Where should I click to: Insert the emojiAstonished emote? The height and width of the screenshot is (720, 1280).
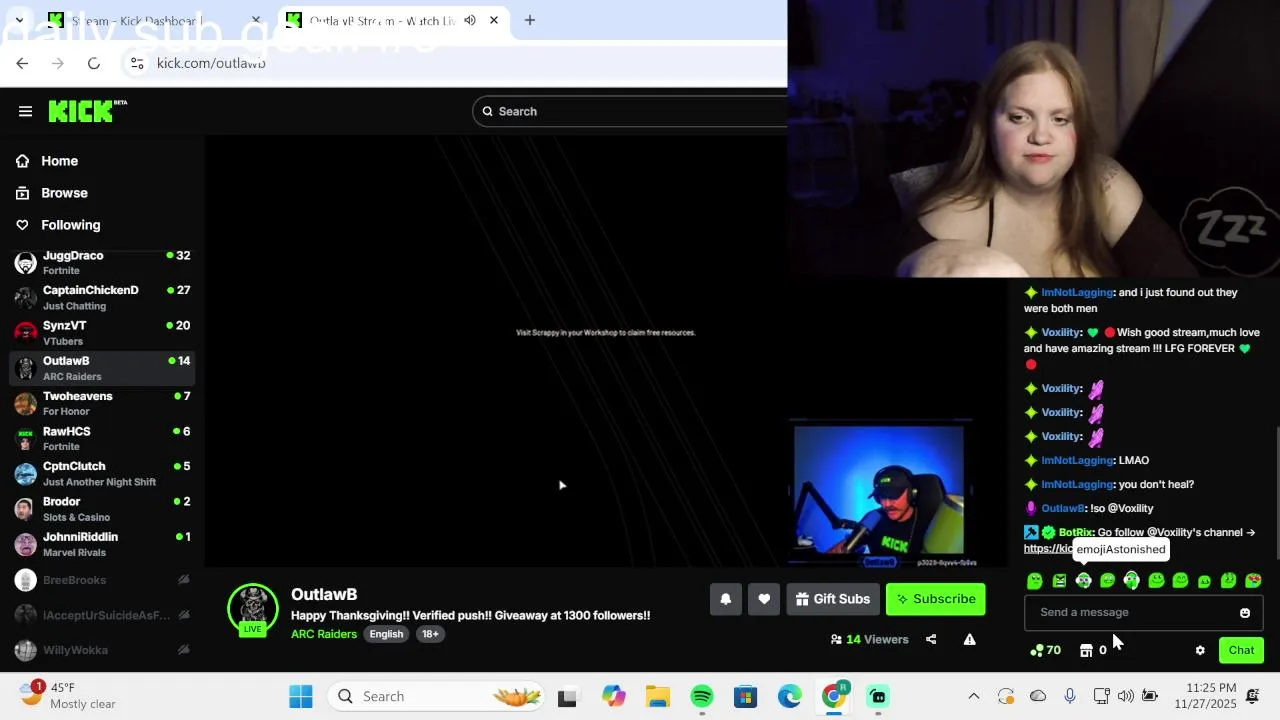[1083, 580]
